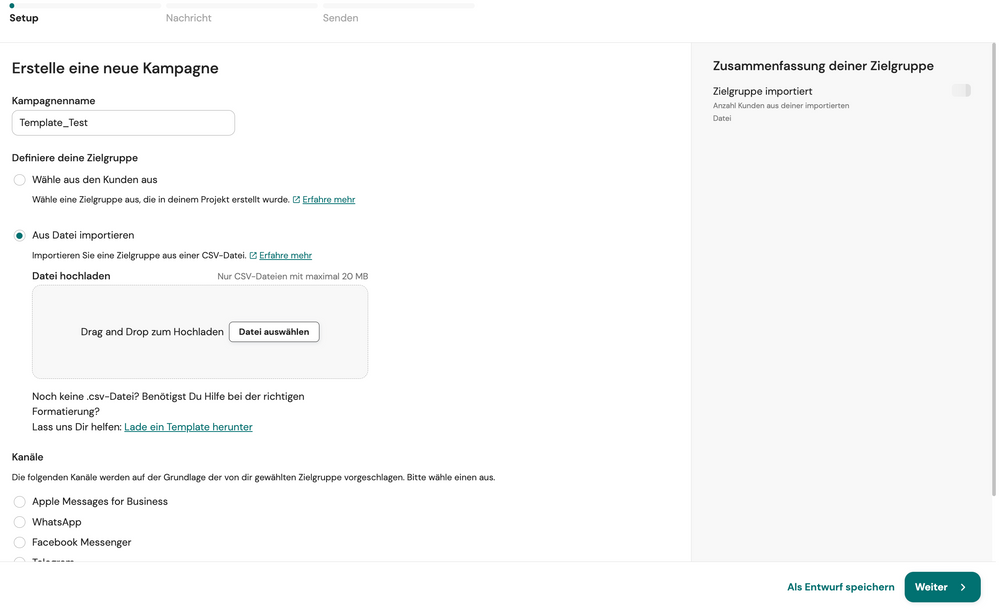This screenshot has width=999, height=613.
Task: Click the Kampagnenname field containing Template_Test
Action: 123,123
